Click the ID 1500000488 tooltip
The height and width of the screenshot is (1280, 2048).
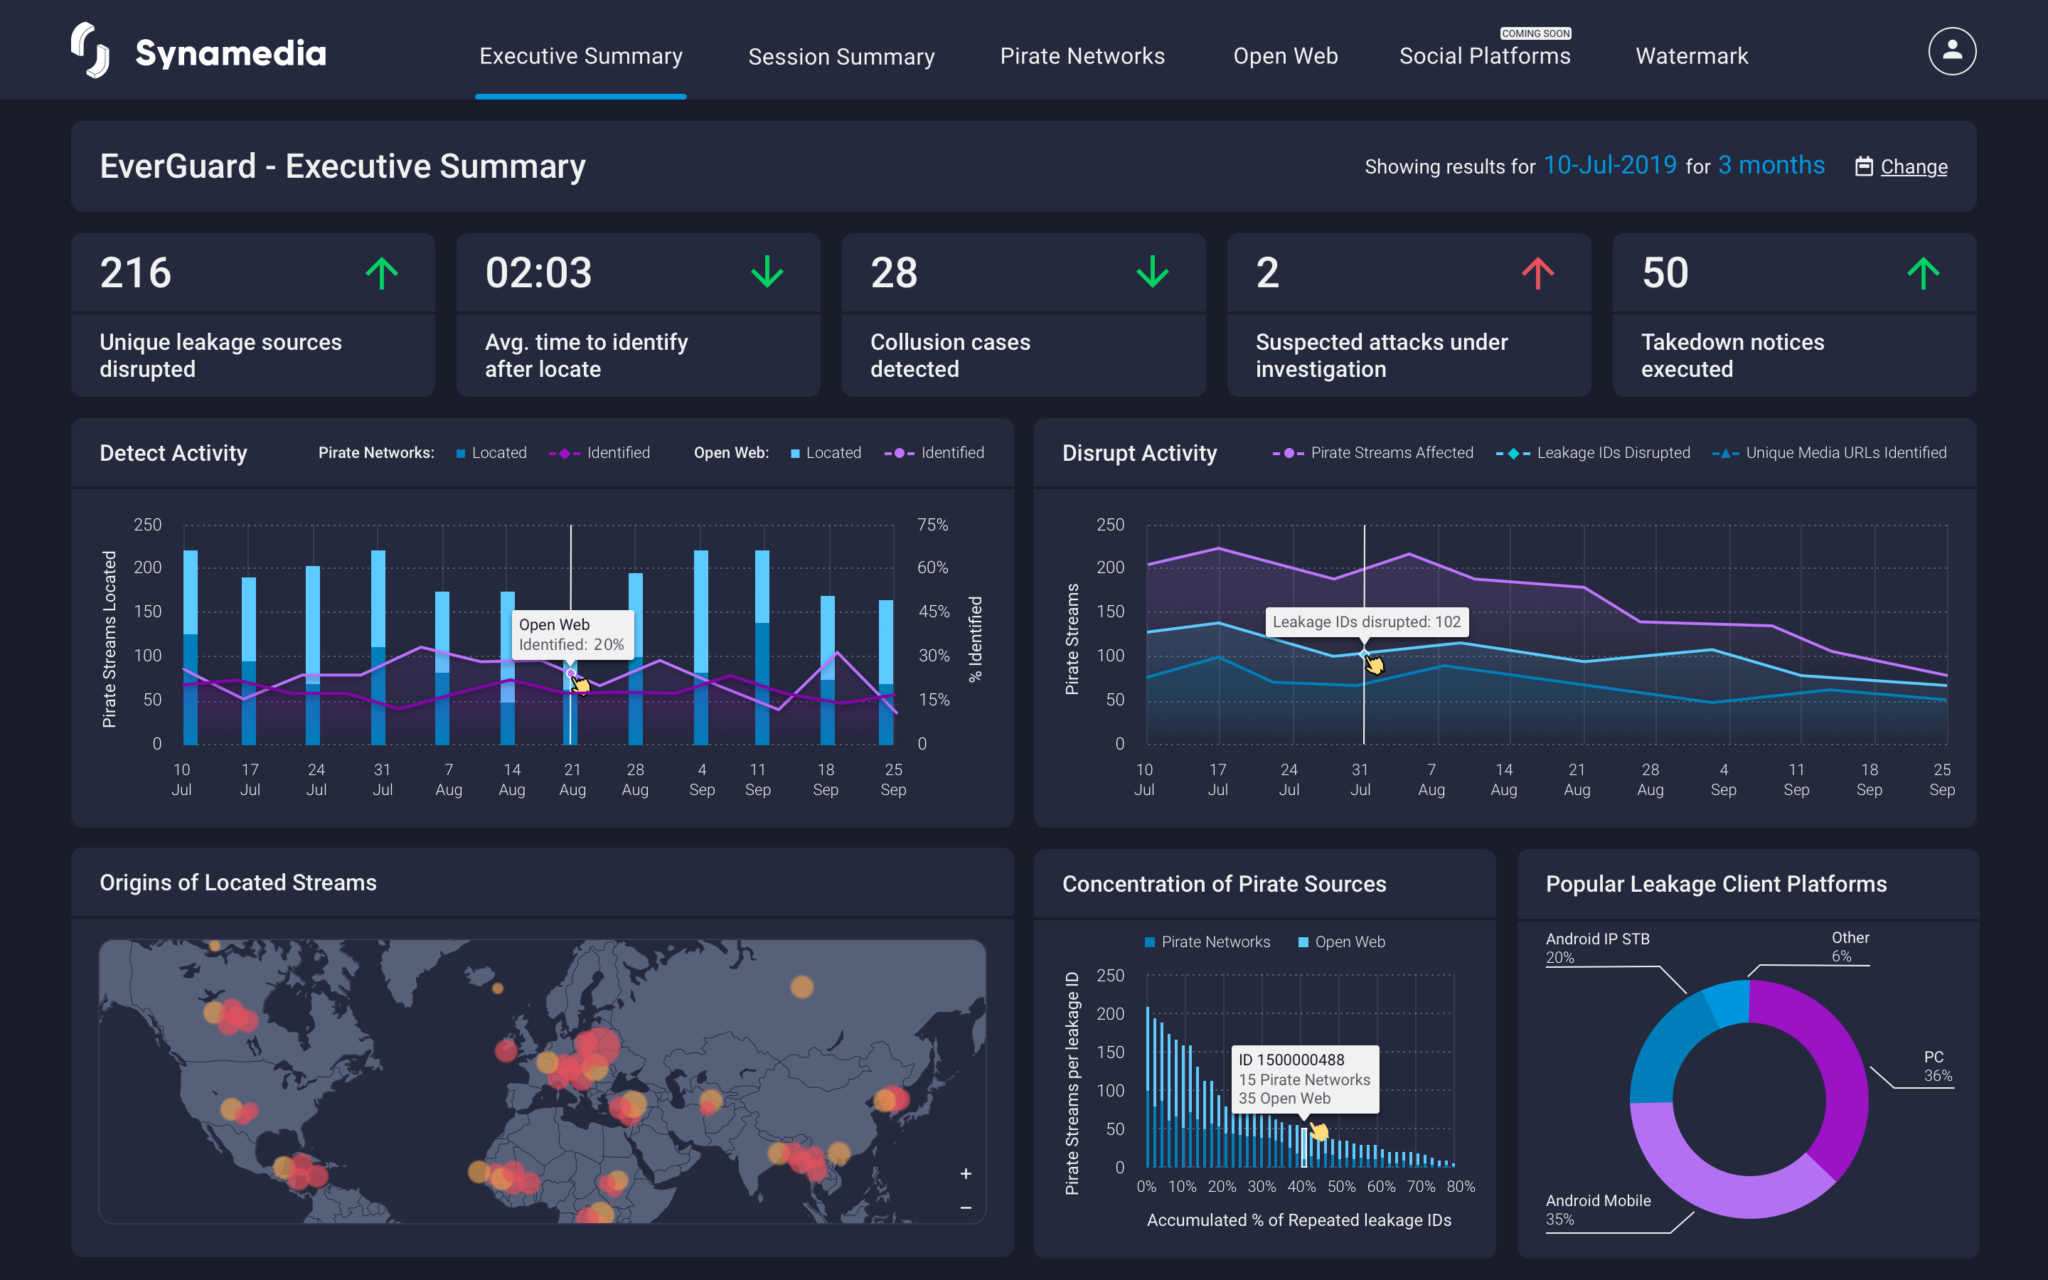(1304, 1079)
